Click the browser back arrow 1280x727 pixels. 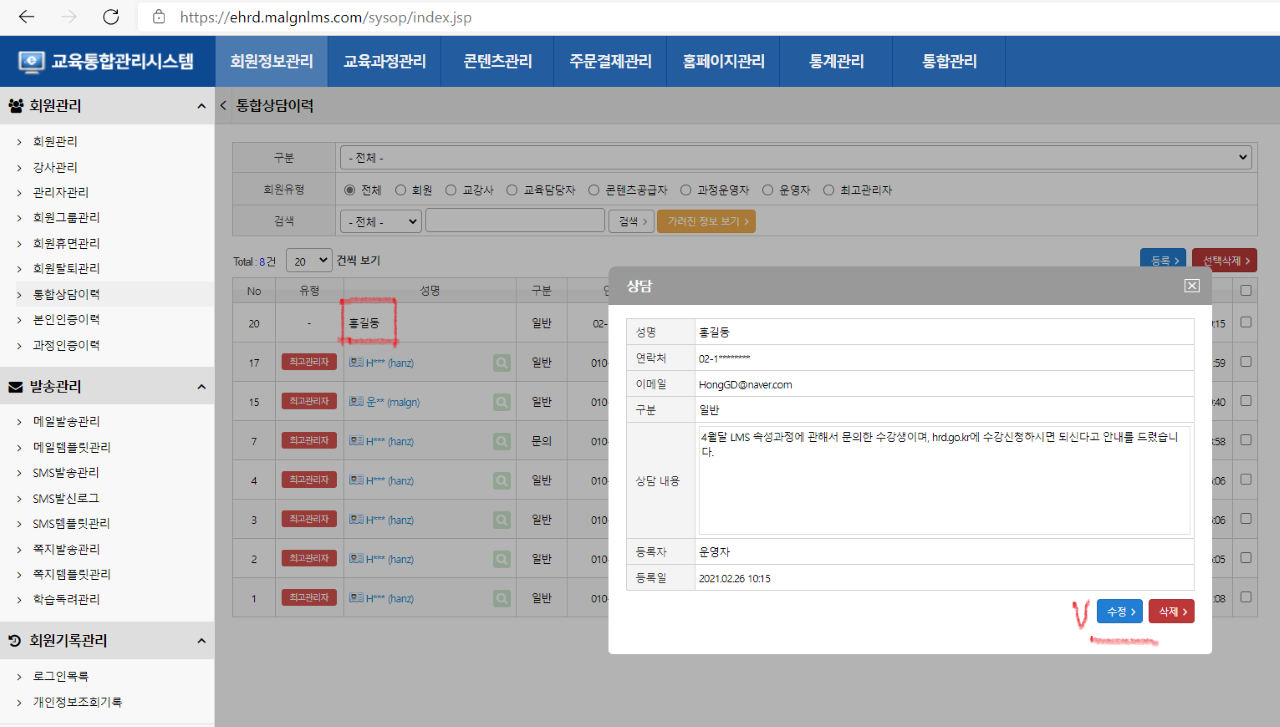pyautogui.click(x=27, y=17)
